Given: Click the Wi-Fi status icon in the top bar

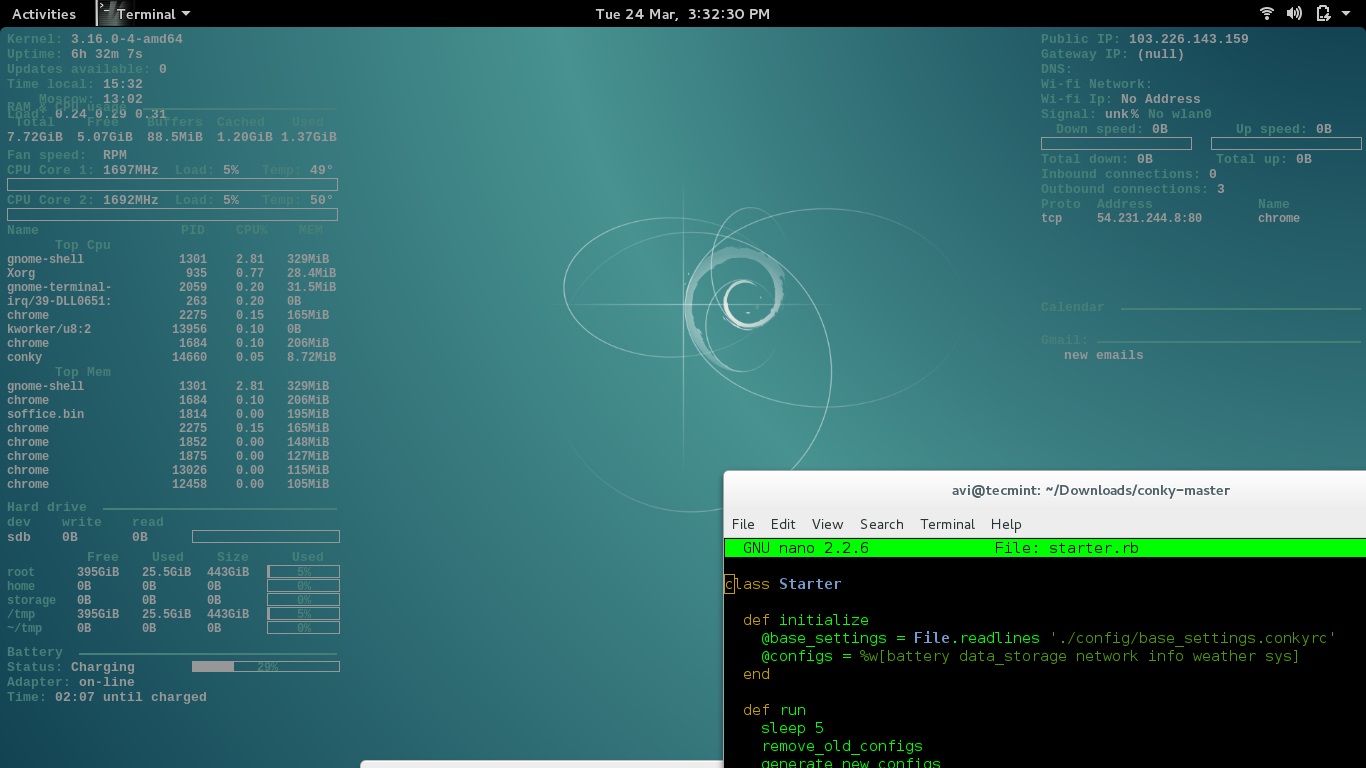Looking at the screenshot, I should [x=1266, y=13].
